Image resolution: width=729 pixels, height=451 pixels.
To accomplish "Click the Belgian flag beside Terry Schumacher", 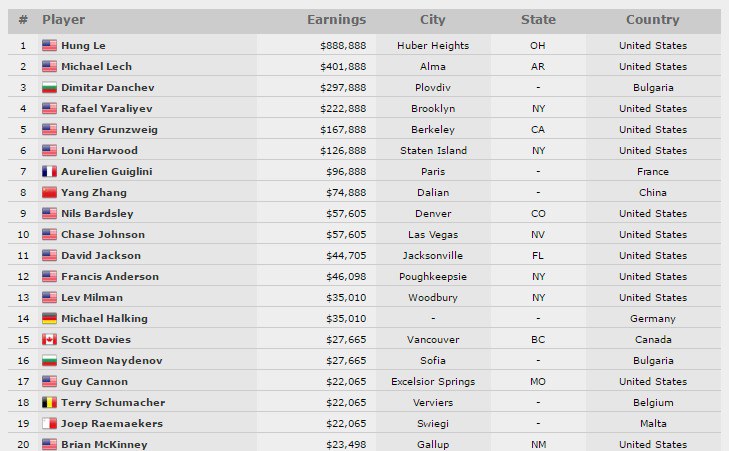I will (x=49, y=402).
